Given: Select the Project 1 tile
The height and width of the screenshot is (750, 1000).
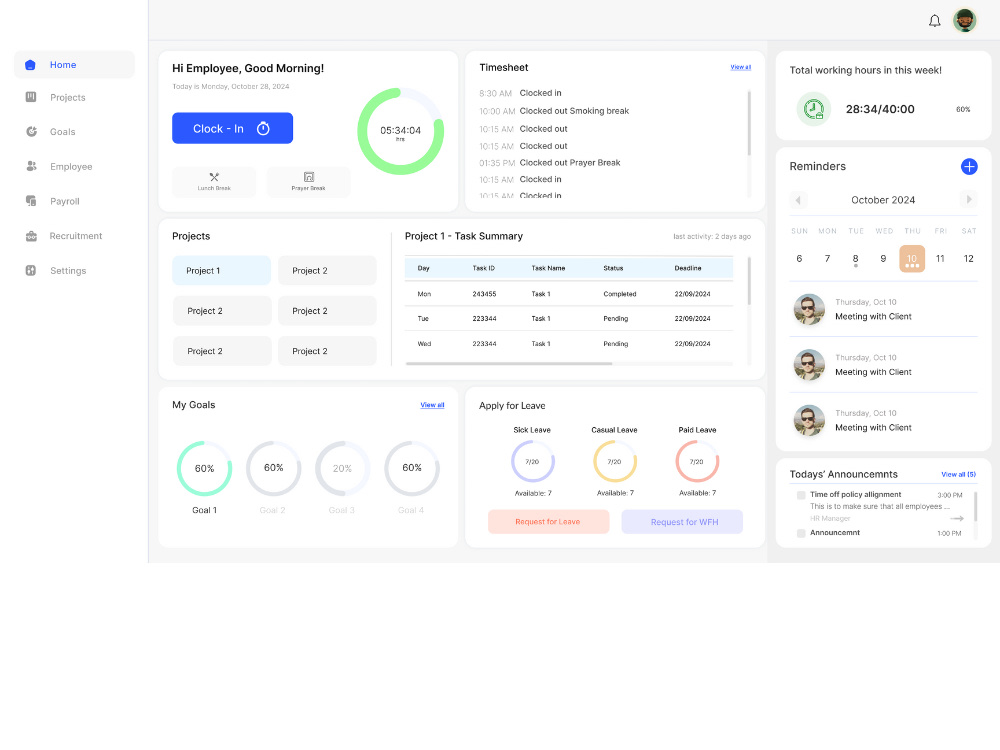Looking at the screenshot, I should click(x=221, y=270).
